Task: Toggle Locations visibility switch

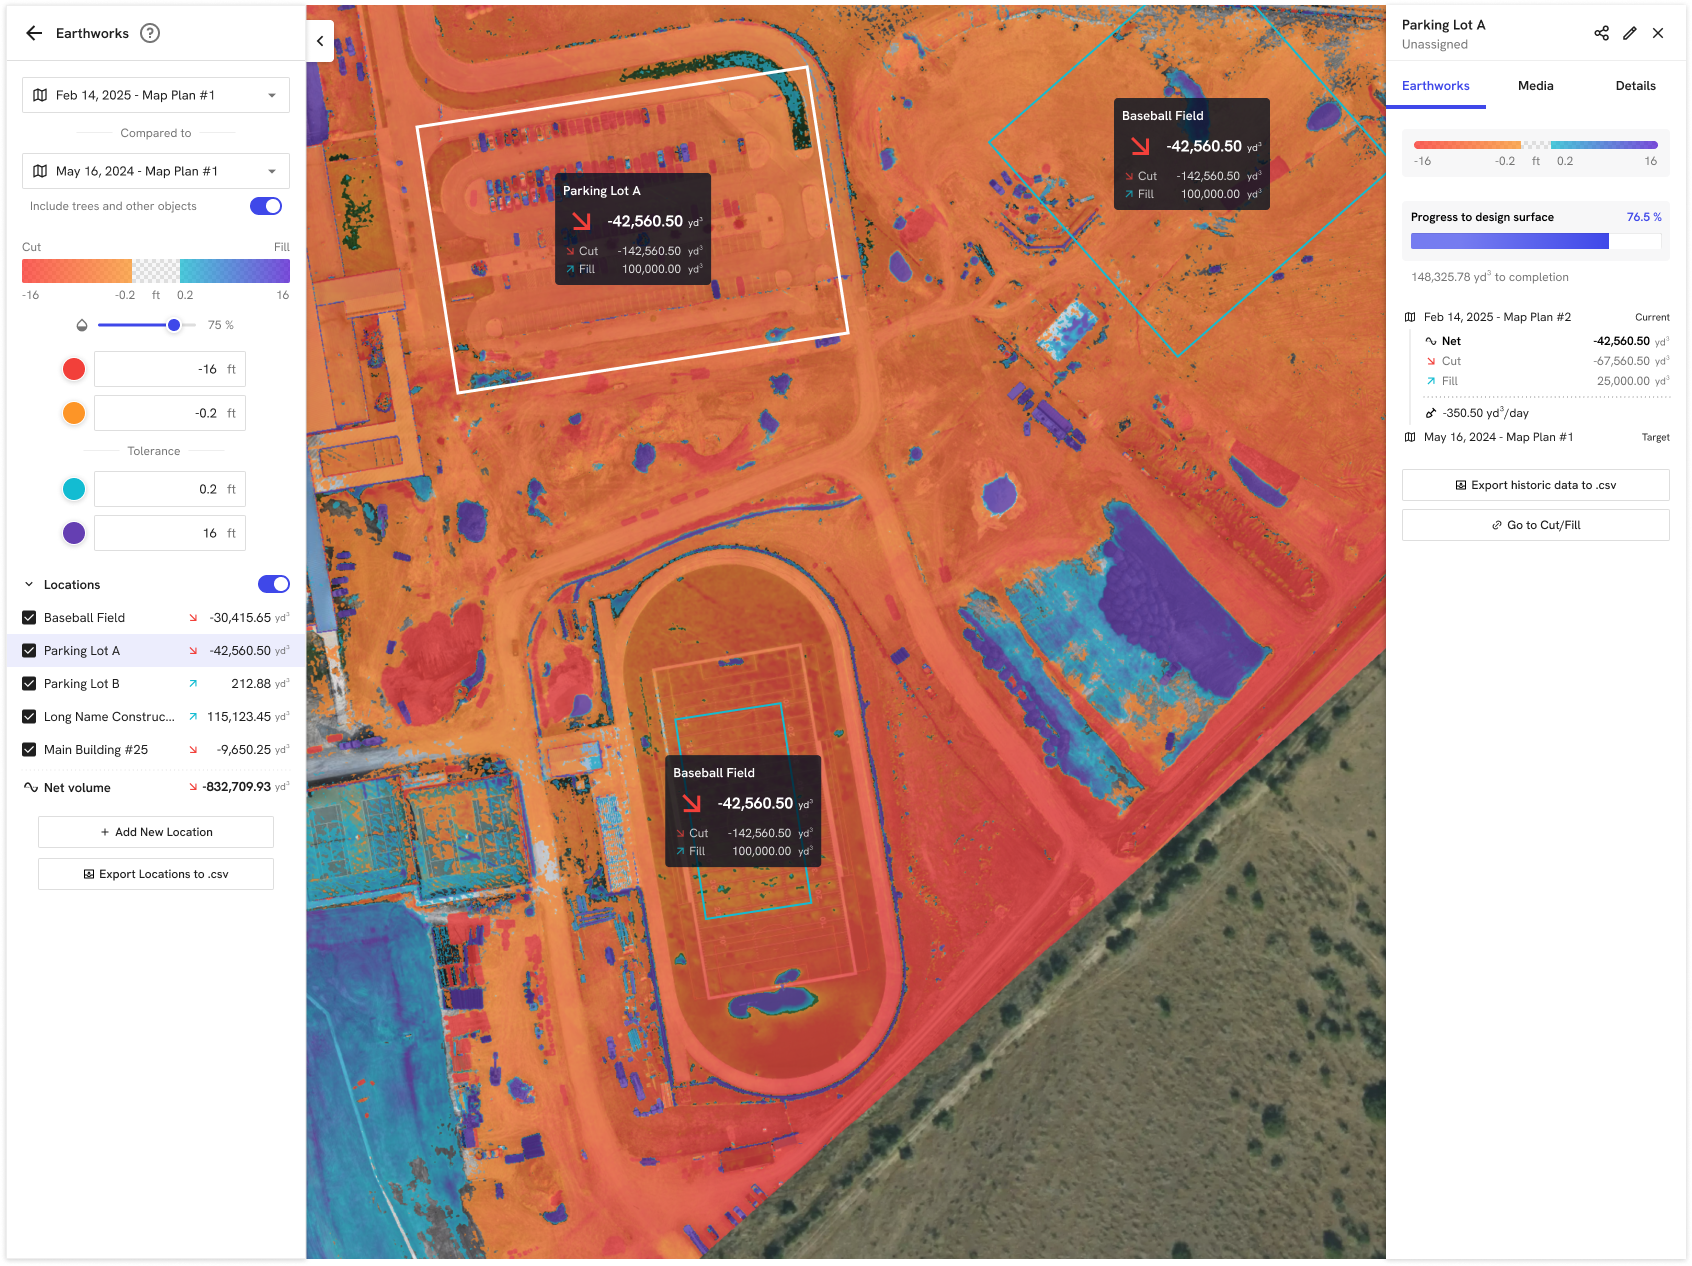Action: (x=274, y=584)
